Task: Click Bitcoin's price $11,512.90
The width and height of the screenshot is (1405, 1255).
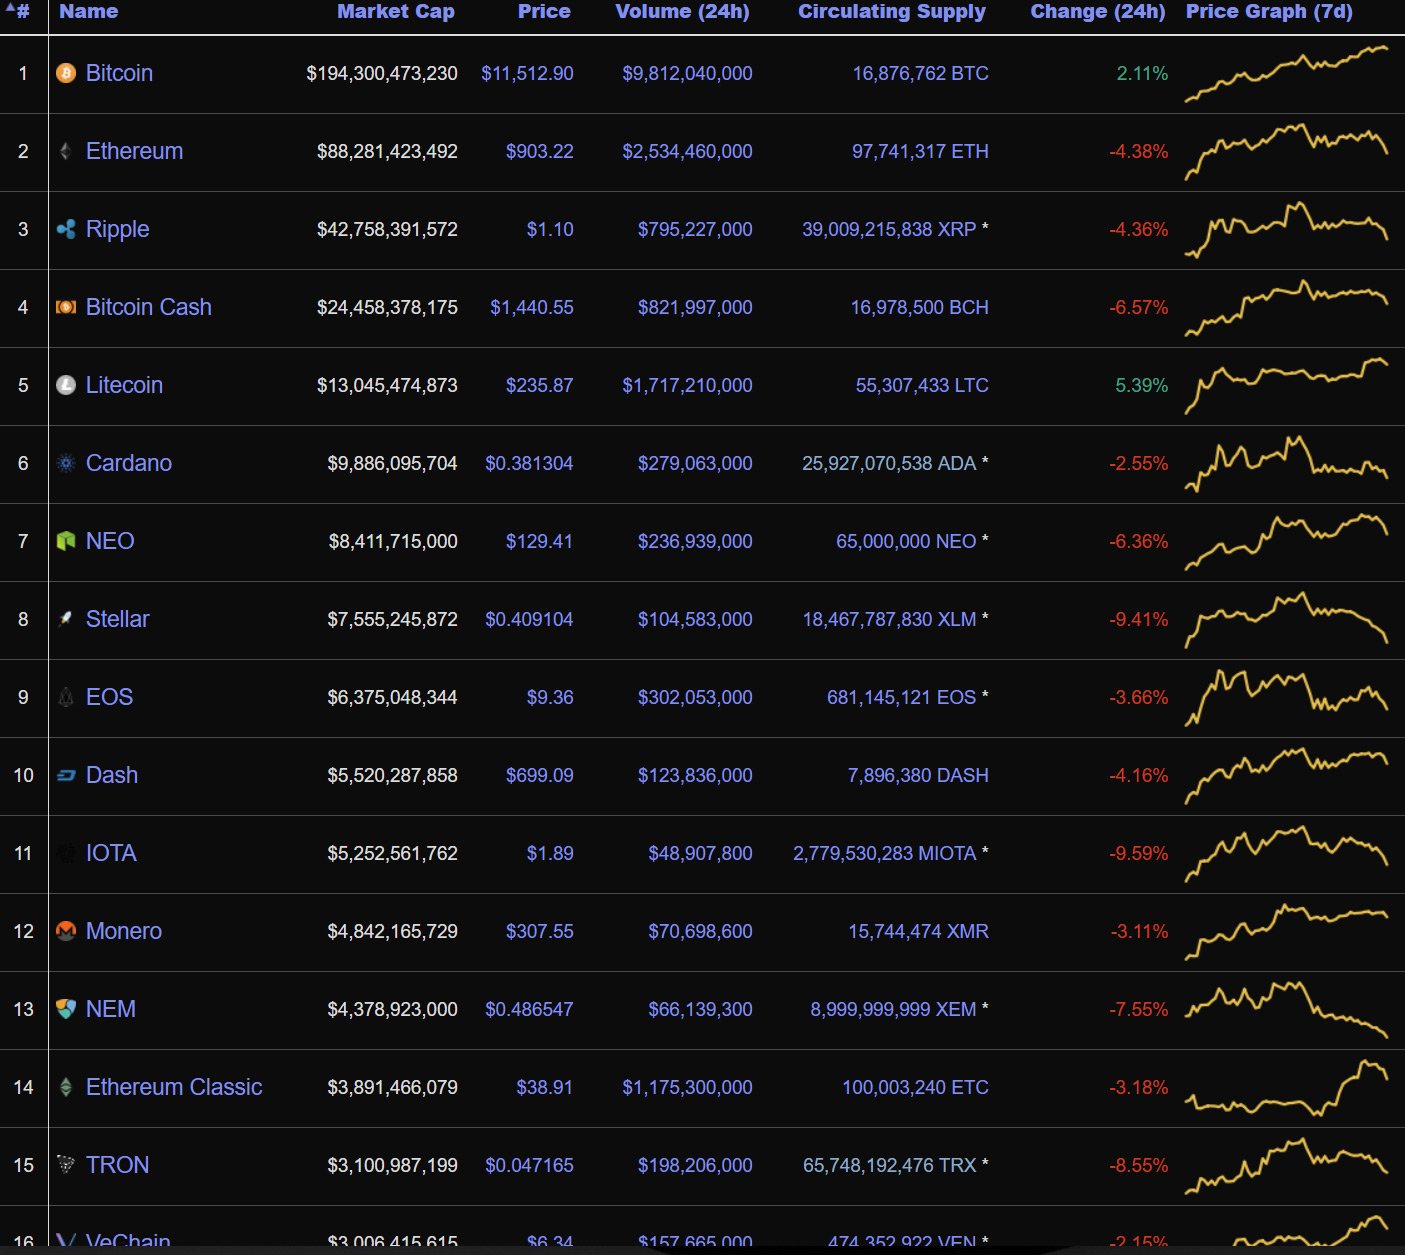Action: pos(527,73)
